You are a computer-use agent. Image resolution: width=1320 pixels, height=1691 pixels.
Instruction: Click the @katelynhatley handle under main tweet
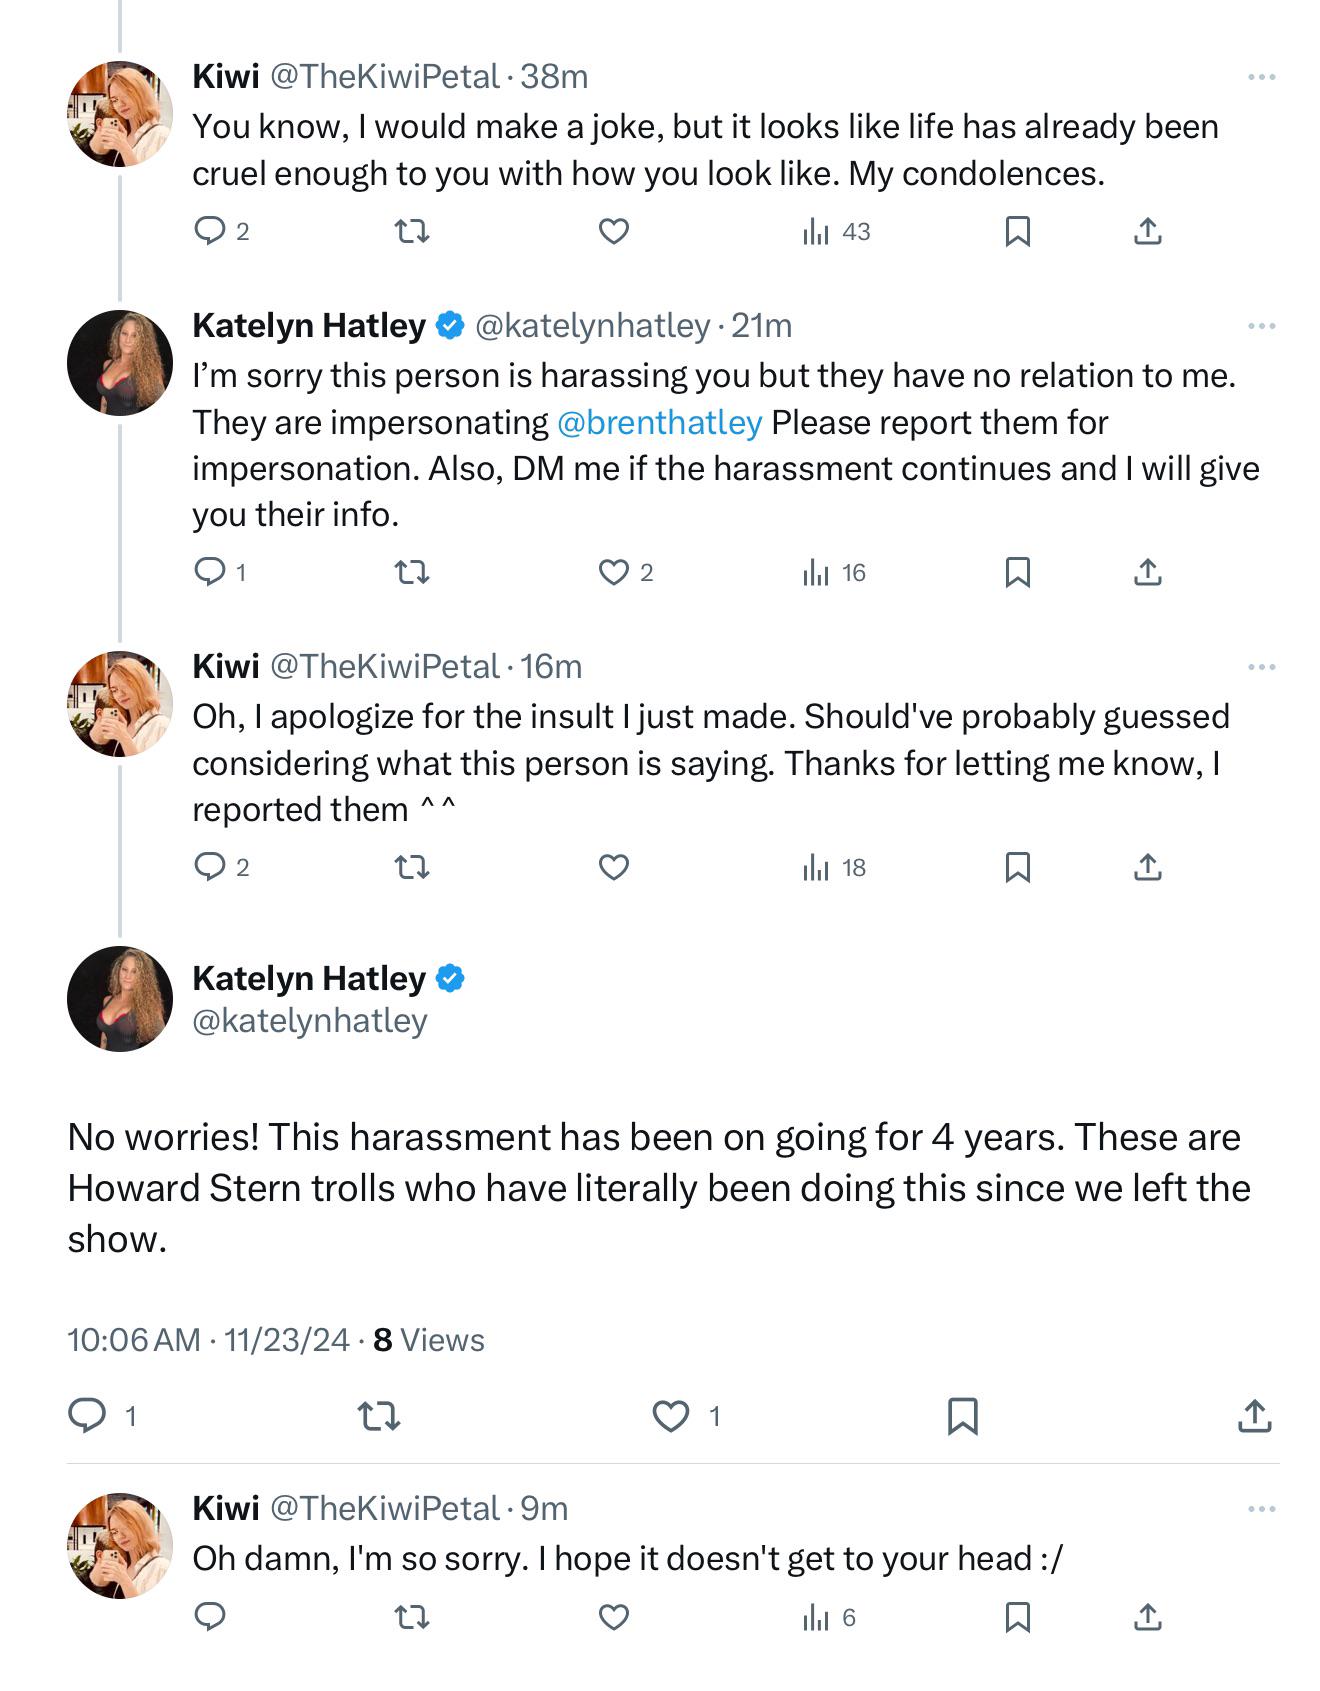(310, 1021)
